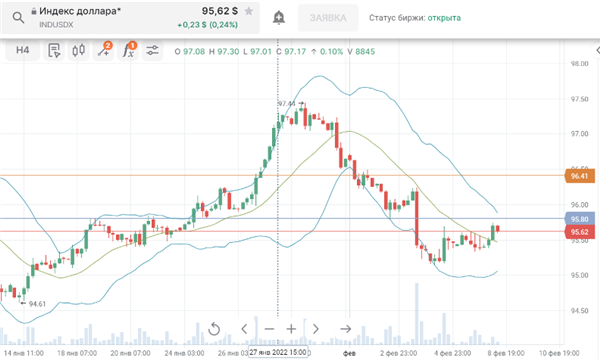
Task: Move chart right with right chevron
Action: 316,329
